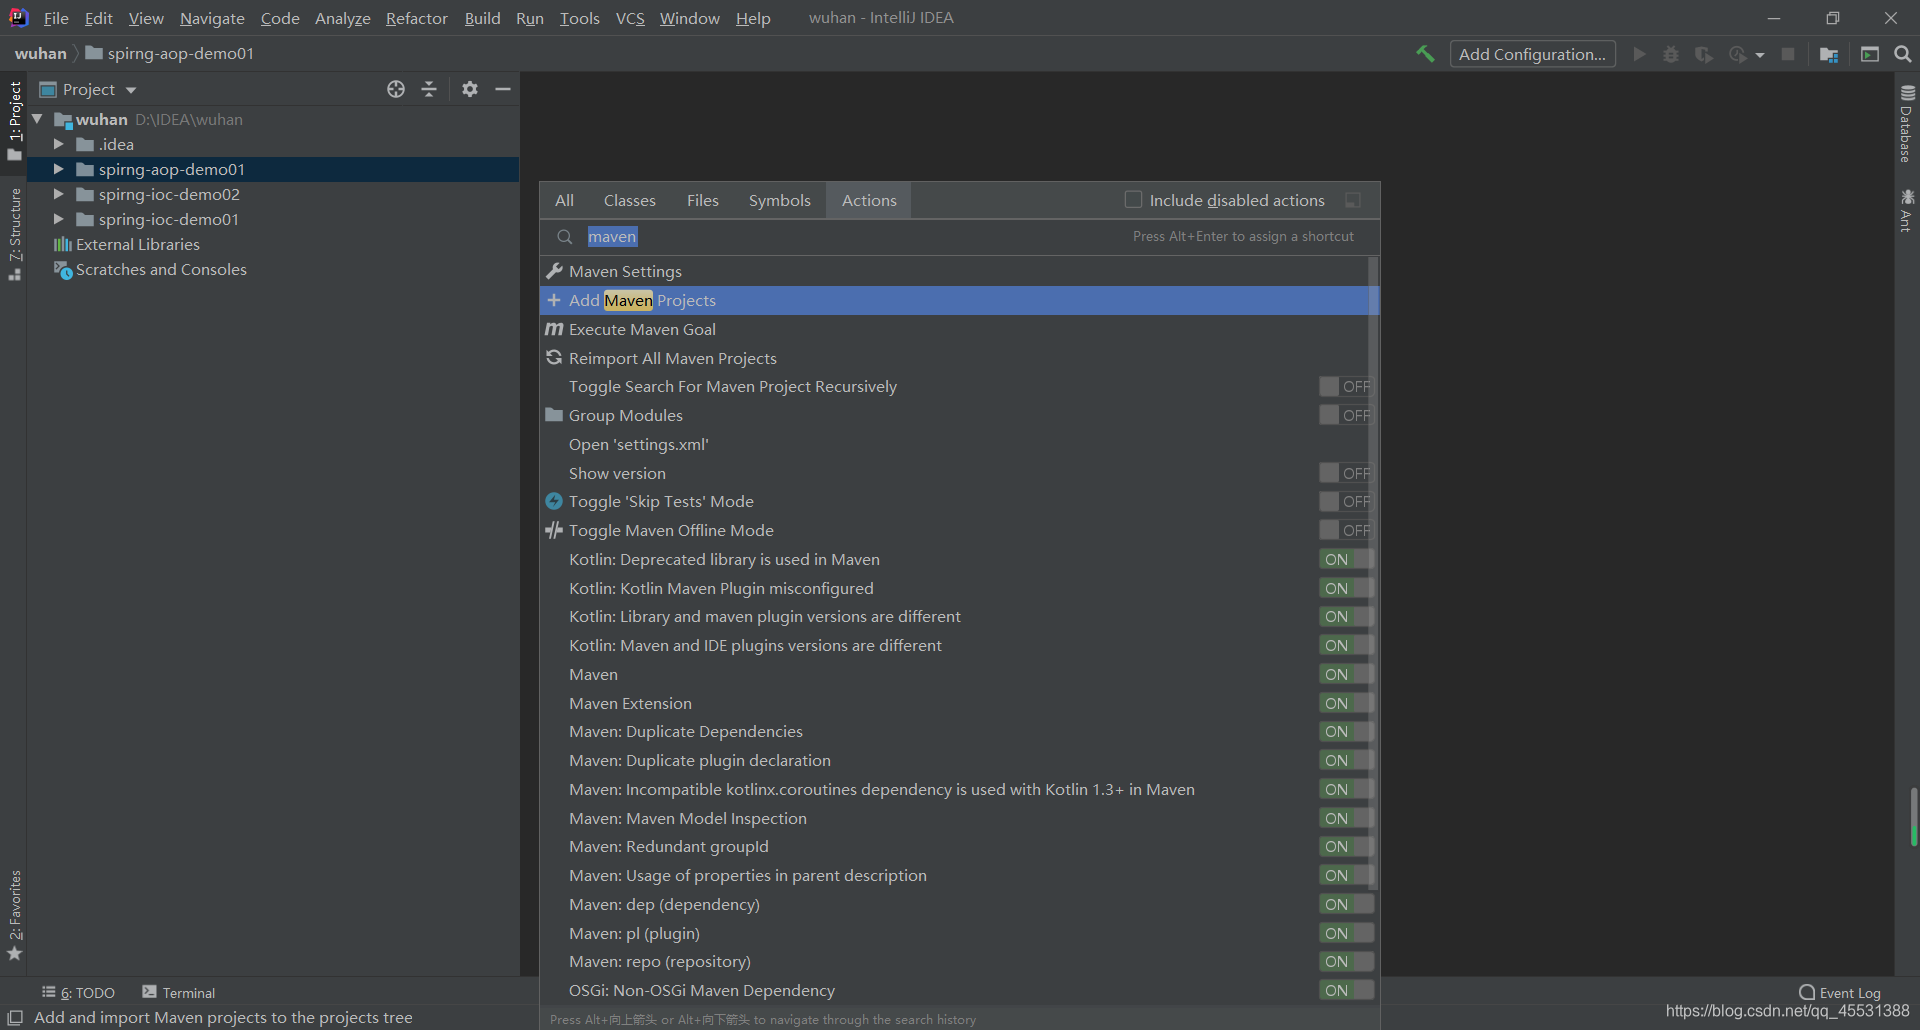Viewport: 1920px width, 1030px height.
Task: Open Project panel settings gear icon
Action: click(x=470, y=89)
